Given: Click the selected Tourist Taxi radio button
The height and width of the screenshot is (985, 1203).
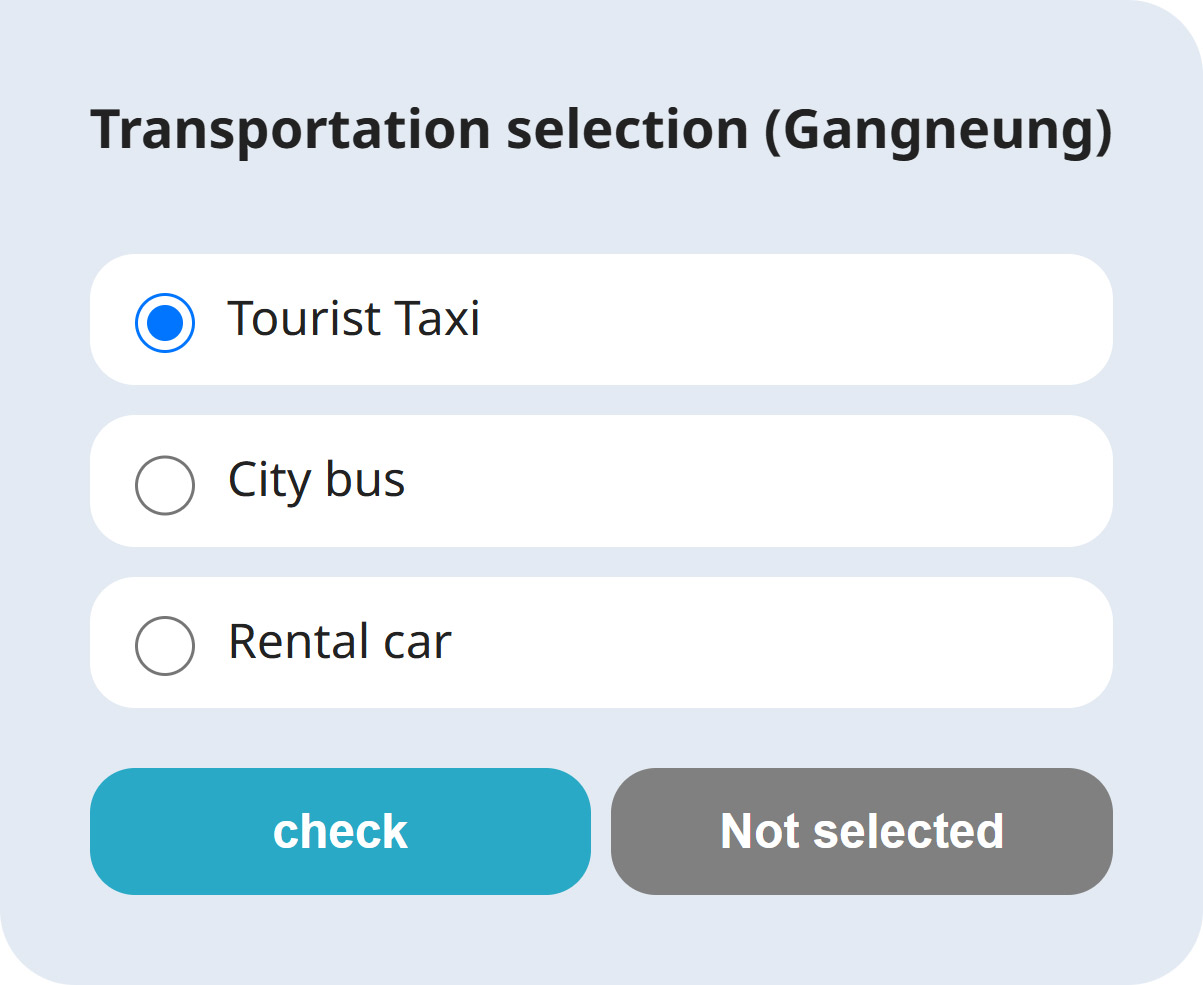Looking at the screenshot, I should [x=165, y=323].
